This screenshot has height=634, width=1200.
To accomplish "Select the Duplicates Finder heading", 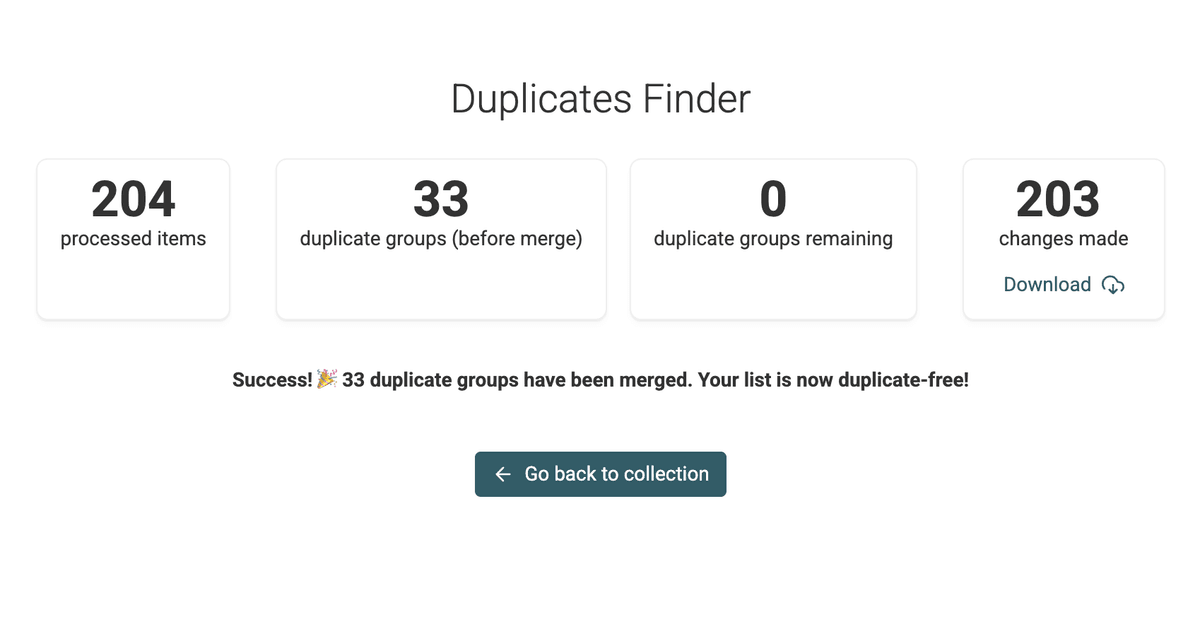I will 600,99.
